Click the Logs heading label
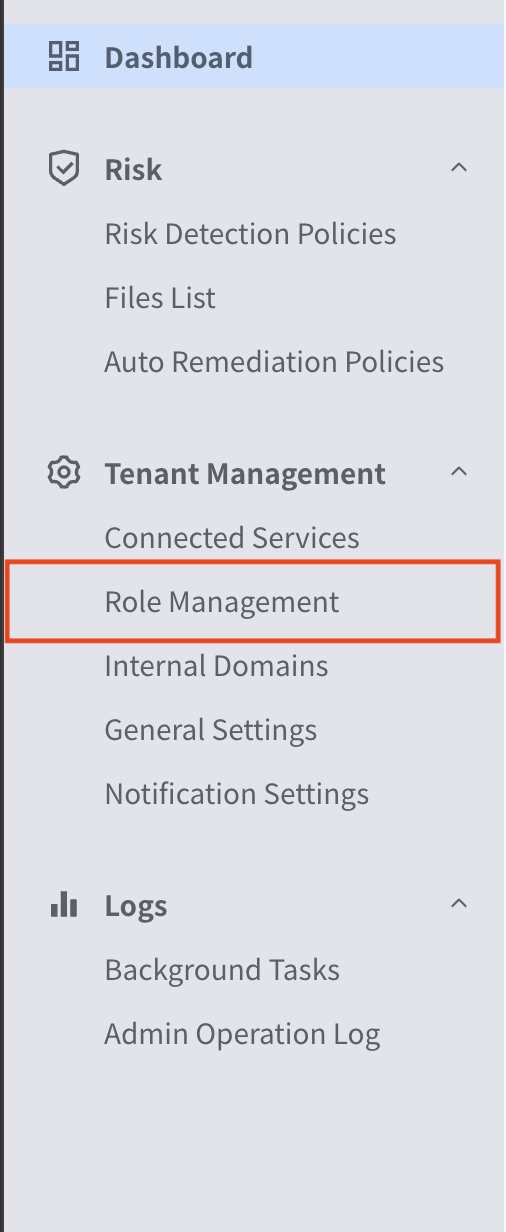This screenshot has width=506, height=1232. tap(136, 906)
